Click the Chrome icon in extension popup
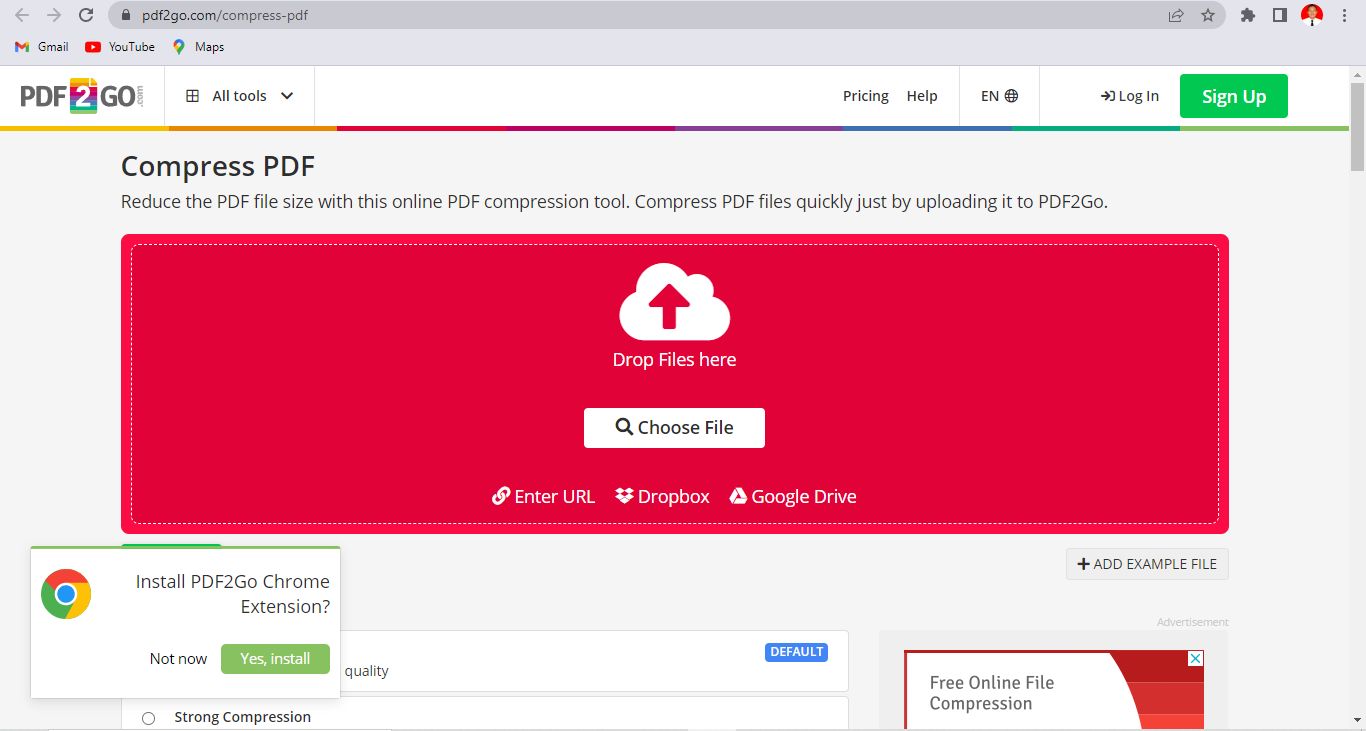Screen dimensions: 1366x731 point(66,594)
